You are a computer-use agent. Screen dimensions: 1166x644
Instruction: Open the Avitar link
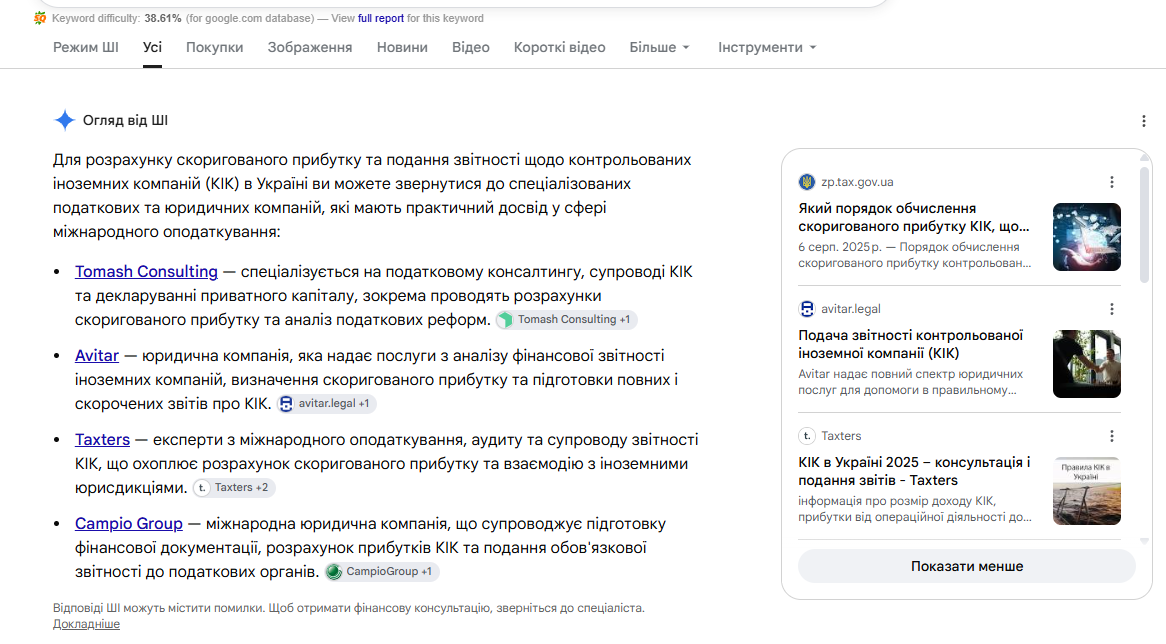[97, 355]
